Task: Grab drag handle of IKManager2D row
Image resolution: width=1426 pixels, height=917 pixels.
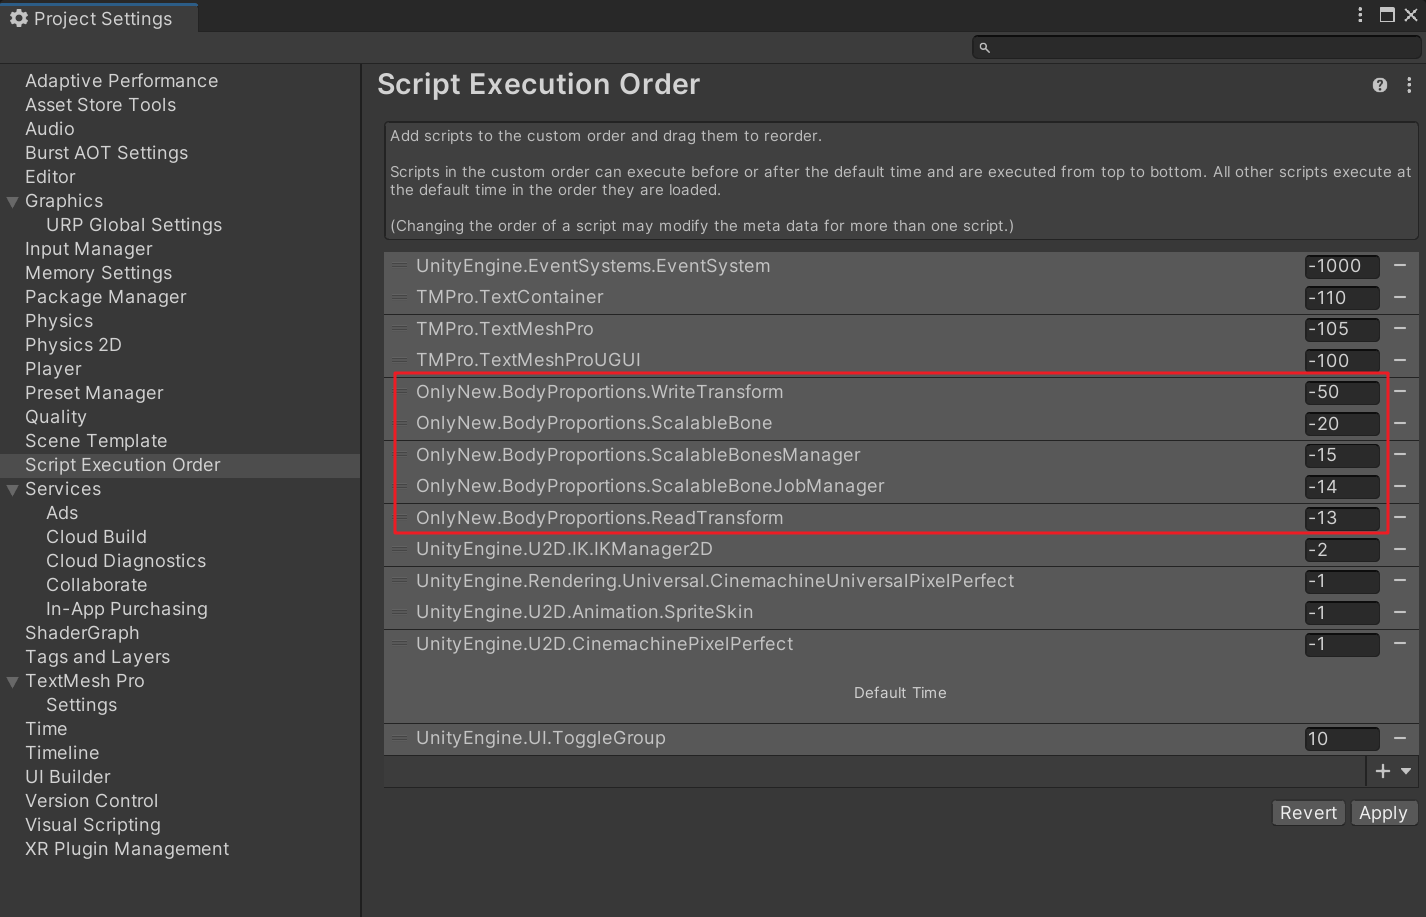Action: (399, 549)
